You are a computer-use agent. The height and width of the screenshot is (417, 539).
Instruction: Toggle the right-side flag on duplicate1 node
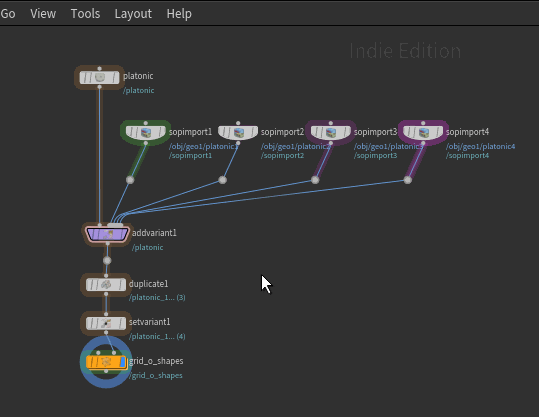pos(122,285)
